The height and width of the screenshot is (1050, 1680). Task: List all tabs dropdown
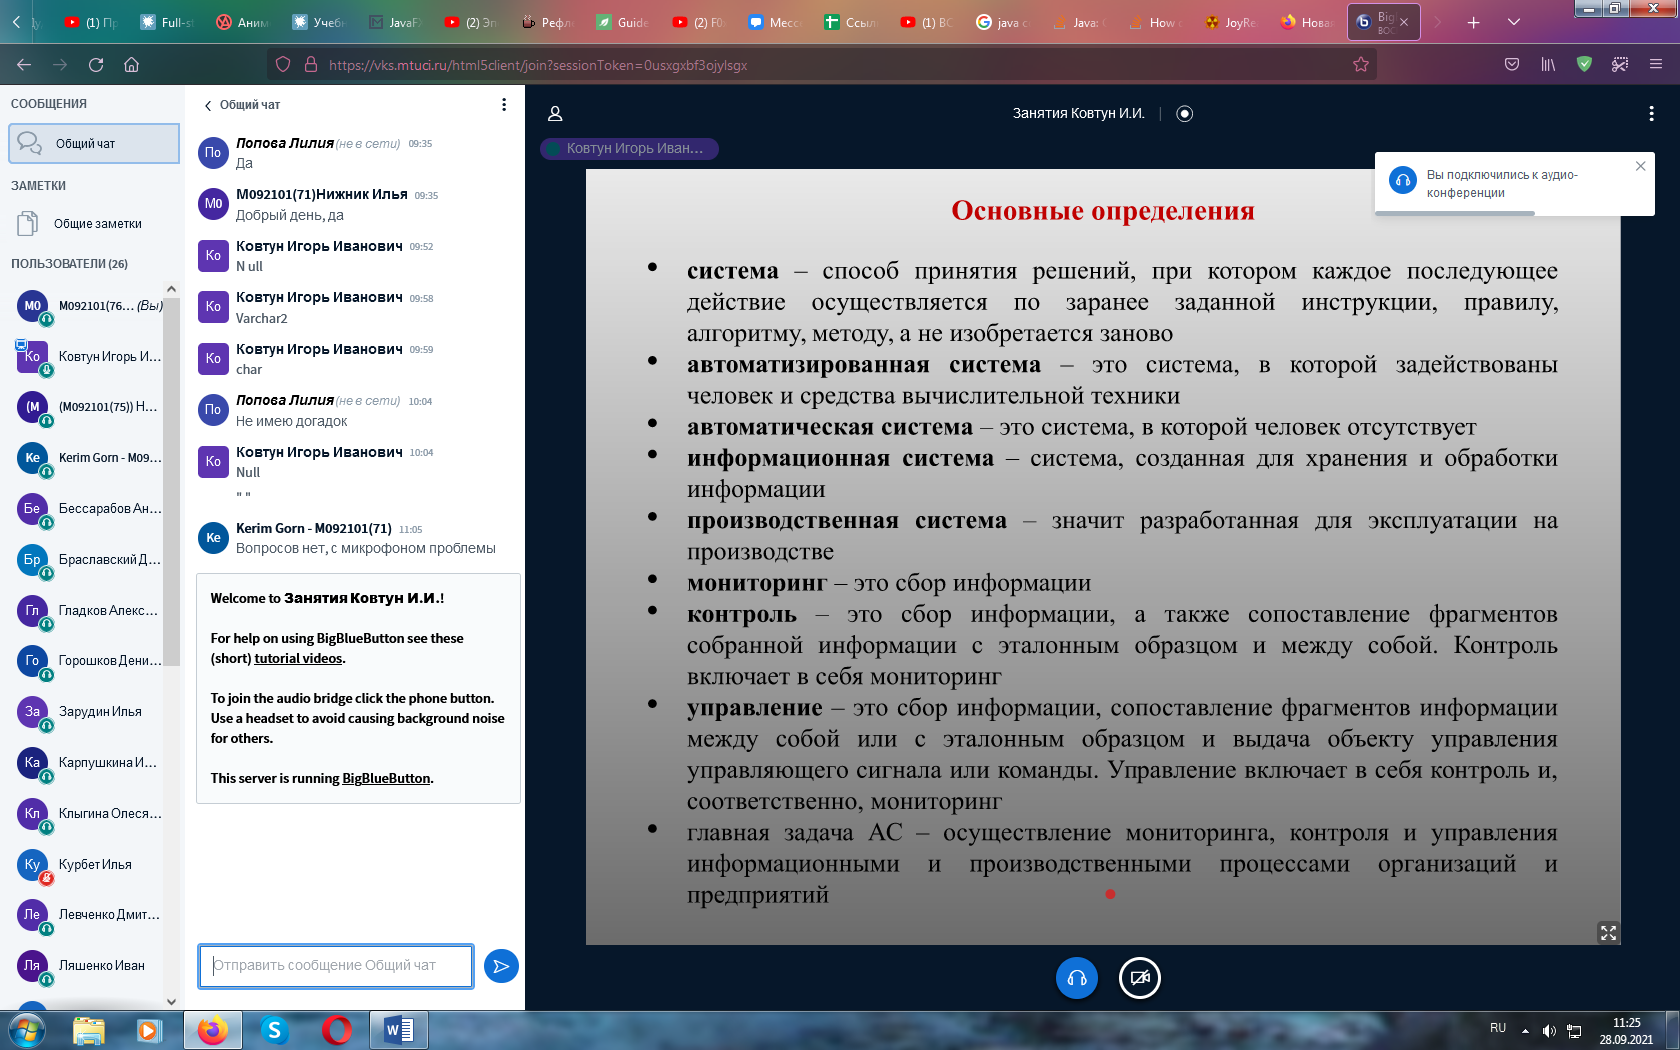pos(1514,22)
